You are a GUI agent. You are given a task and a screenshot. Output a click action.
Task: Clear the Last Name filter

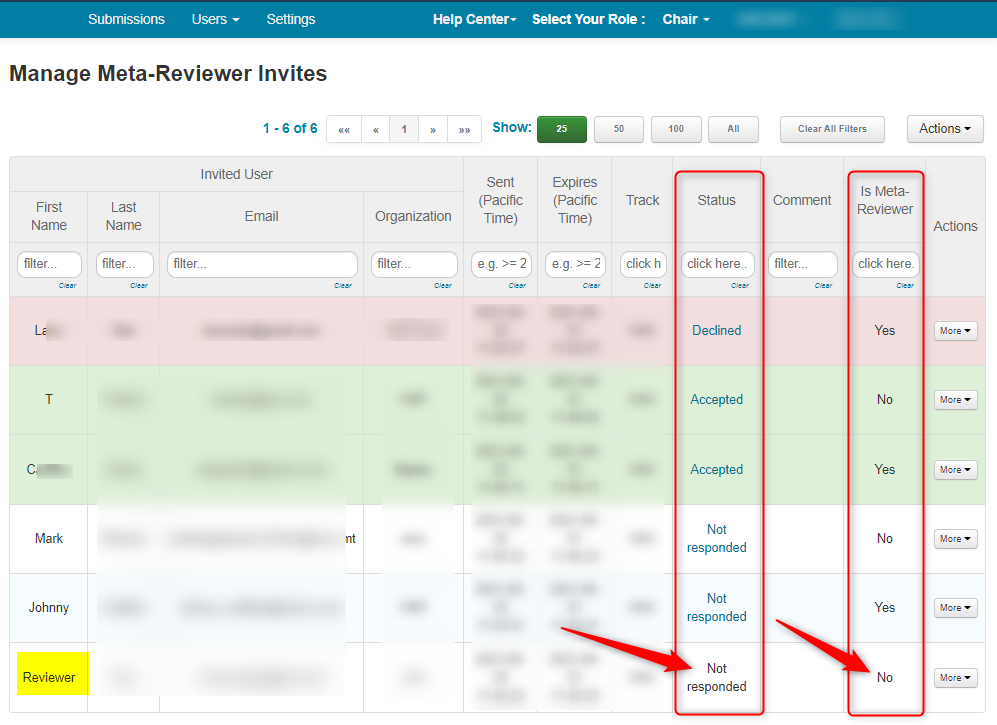pos(139,286)
